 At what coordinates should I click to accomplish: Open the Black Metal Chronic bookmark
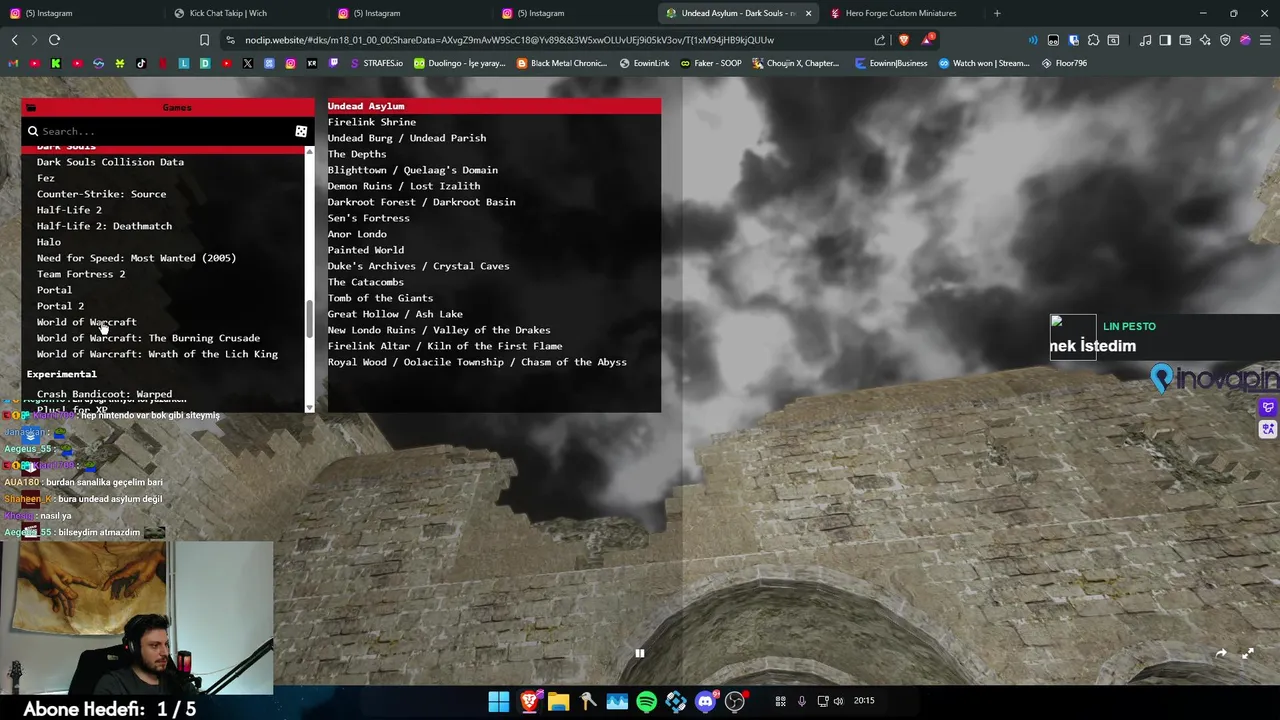tap(562, 63)
